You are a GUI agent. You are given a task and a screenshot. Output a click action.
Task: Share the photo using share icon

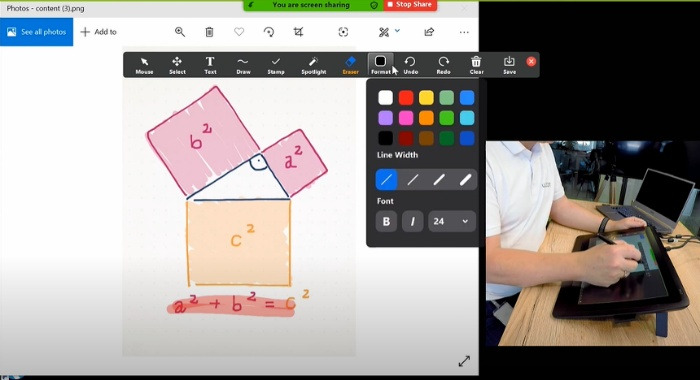click(429, 32)
